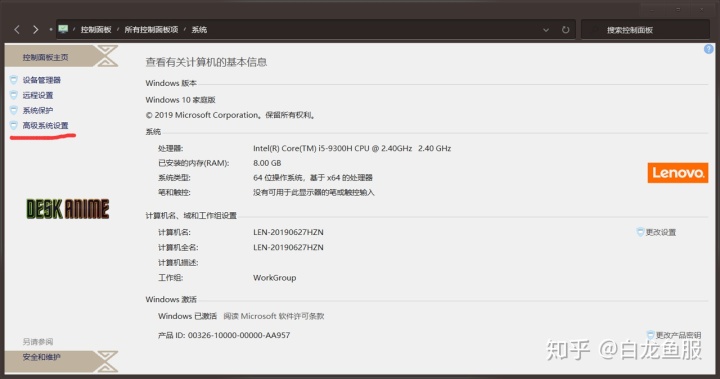Click the 8.00 GB RAM value
The width and height of the screenshot is (720, 379).
pyautogui.click(x=267, y=163)
